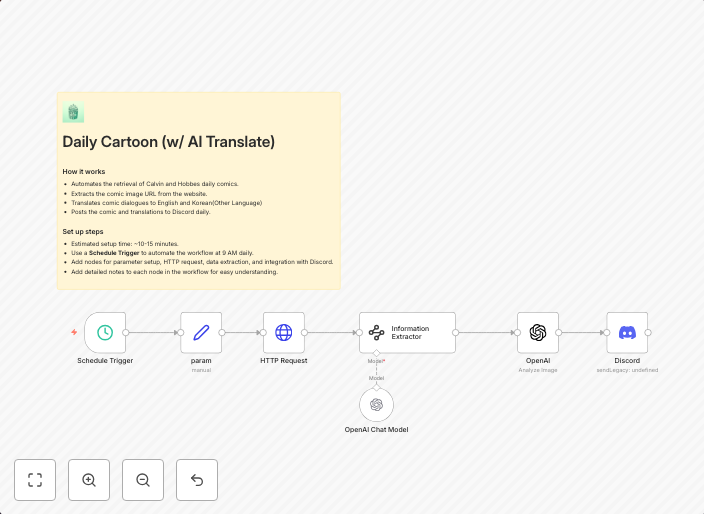Open the OpenAI Analyze Image node
The height and width of the screenshot is (514, 704).
tap(537, 332)
